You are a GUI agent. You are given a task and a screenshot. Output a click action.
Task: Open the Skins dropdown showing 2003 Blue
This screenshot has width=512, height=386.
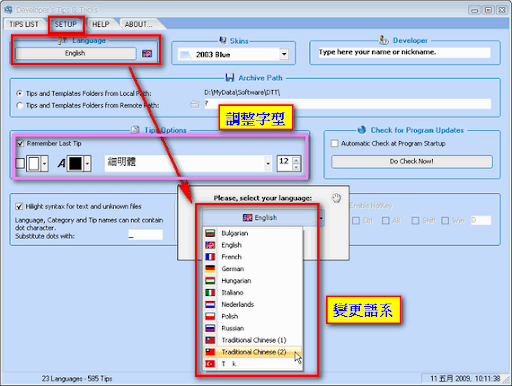coord(284,54)
